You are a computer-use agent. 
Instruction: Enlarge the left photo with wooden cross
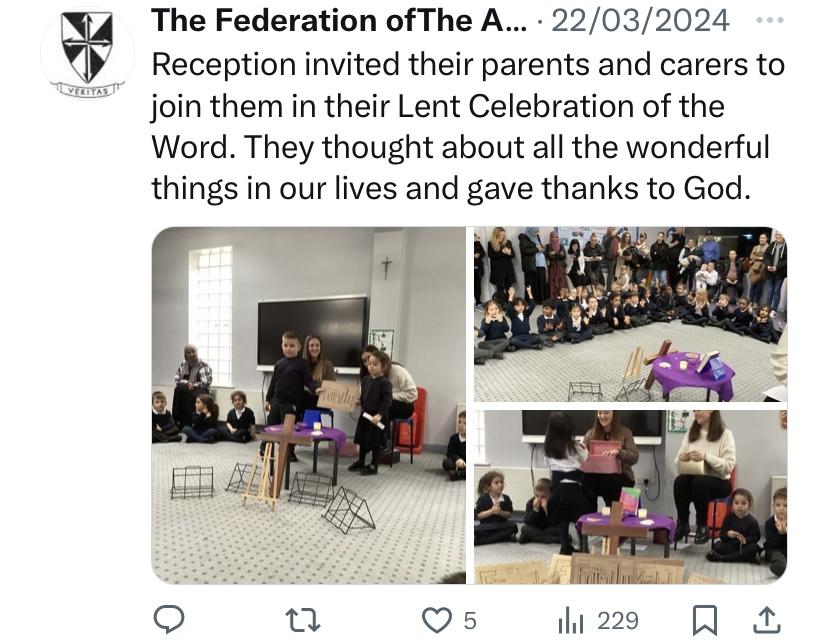coord(309,404)
